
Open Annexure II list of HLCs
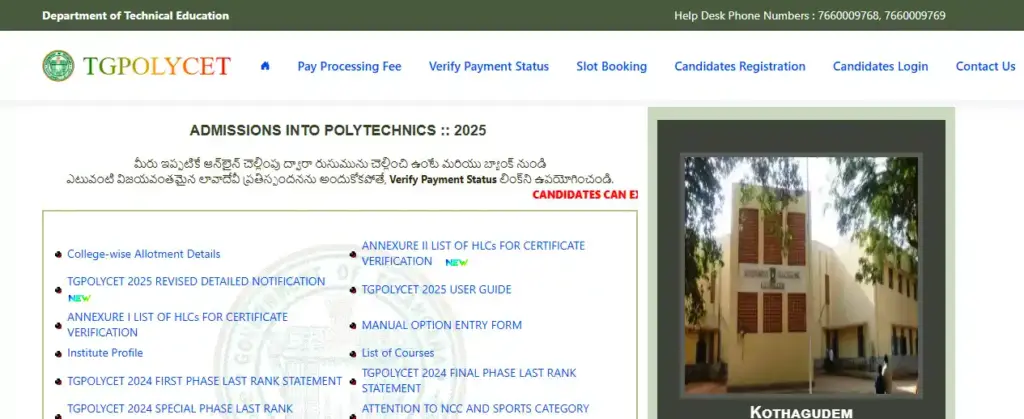[x=473, y=253]
